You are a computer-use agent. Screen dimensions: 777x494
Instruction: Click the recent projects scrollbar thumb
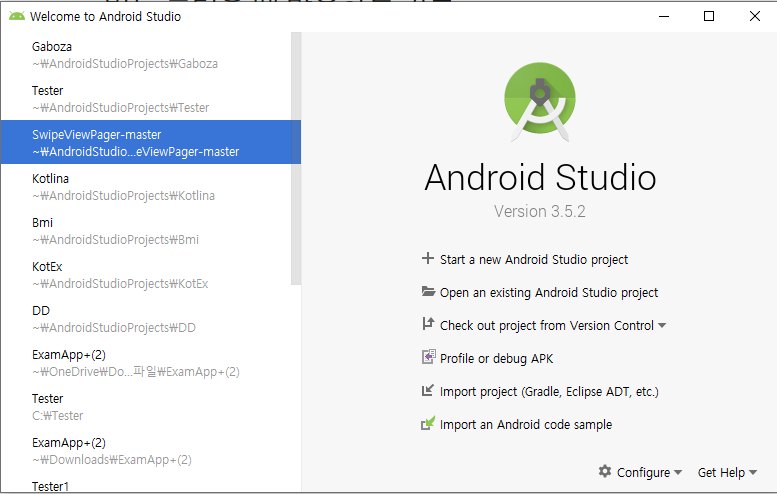click(296, 159)
